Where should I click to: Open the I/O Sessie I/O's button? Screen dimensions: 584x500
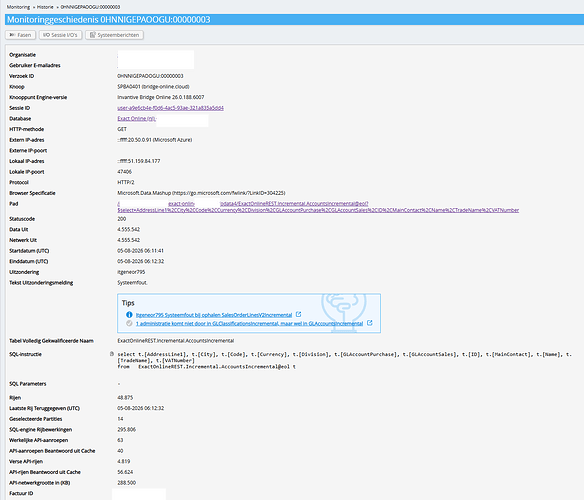coord(60,35)
